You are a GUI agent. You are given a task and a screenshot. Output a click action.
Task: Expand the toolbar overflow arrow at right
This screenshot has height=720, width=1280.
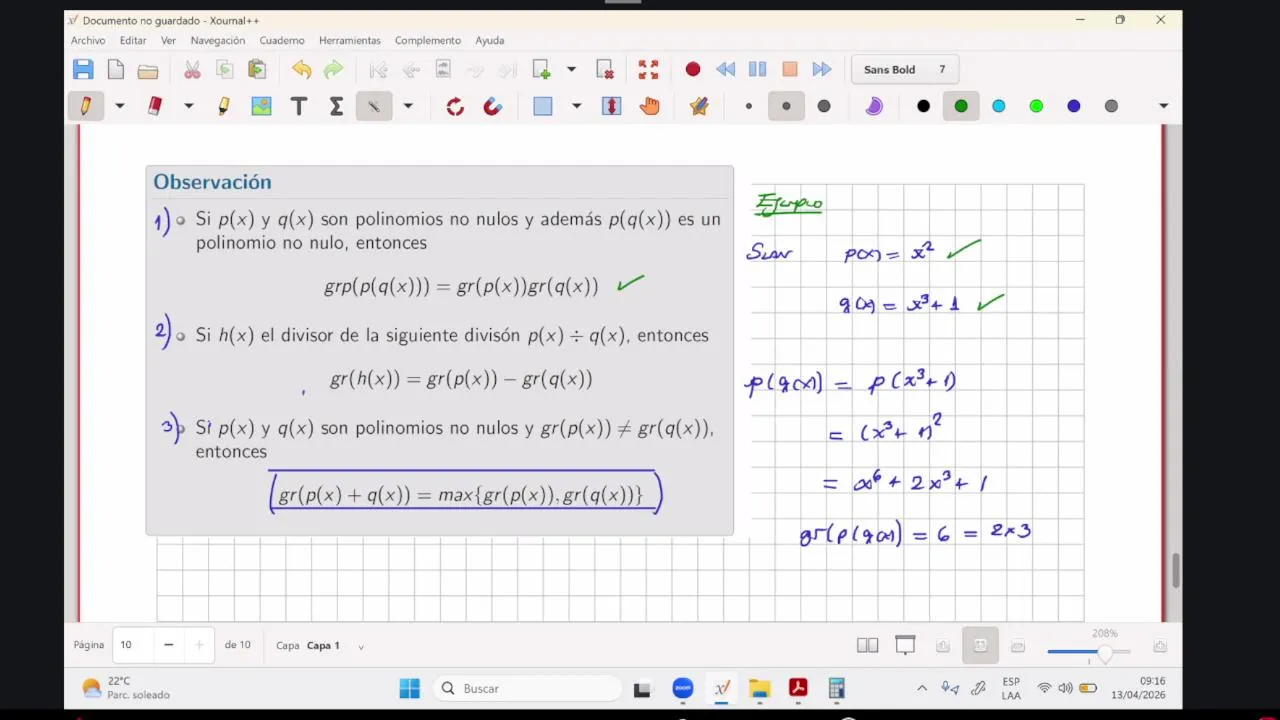[x=1163, y=106]
